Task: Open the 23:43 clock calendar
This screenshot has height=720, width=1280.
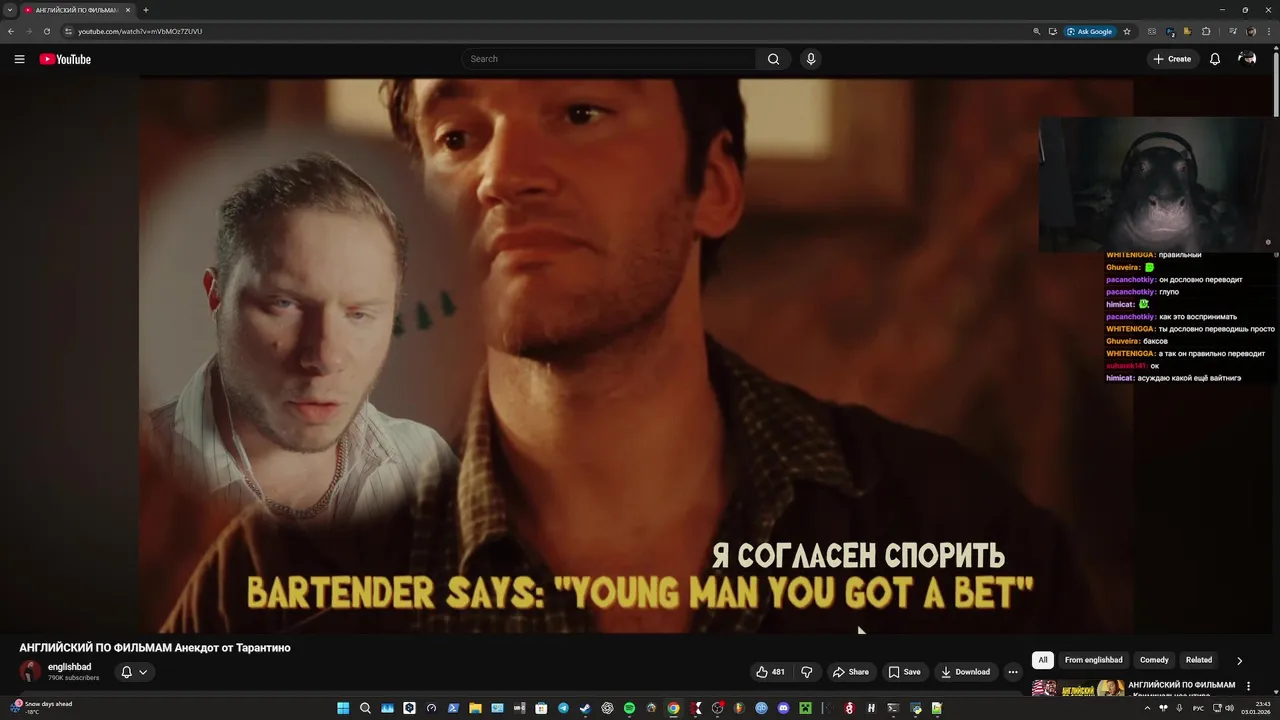Action: (1256, 708)
